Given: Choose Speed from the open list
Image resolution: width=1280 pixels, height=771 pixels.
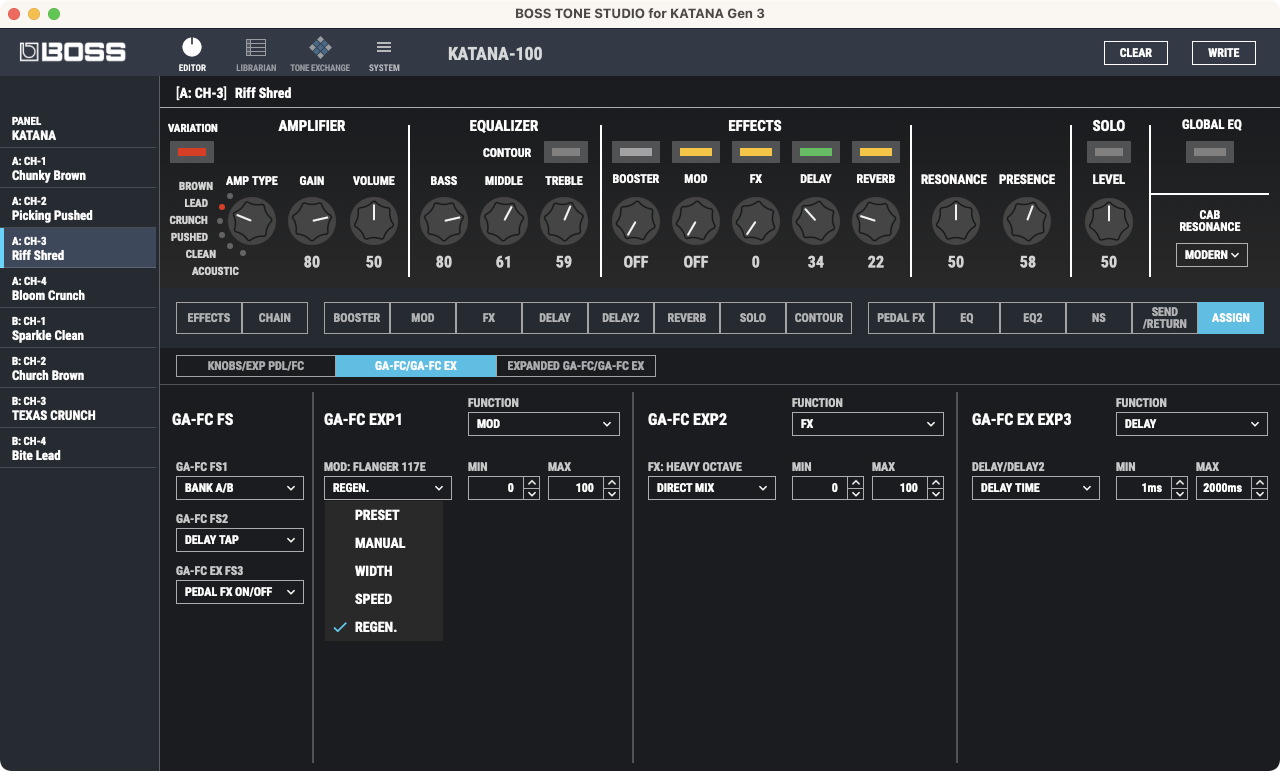Looking at the screenshot, I should (384, 599).
